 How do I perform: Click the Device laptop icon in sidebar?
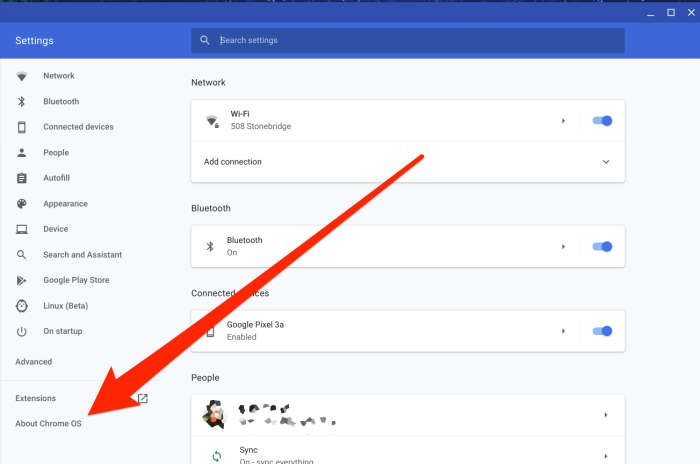(x=21, y=229)
